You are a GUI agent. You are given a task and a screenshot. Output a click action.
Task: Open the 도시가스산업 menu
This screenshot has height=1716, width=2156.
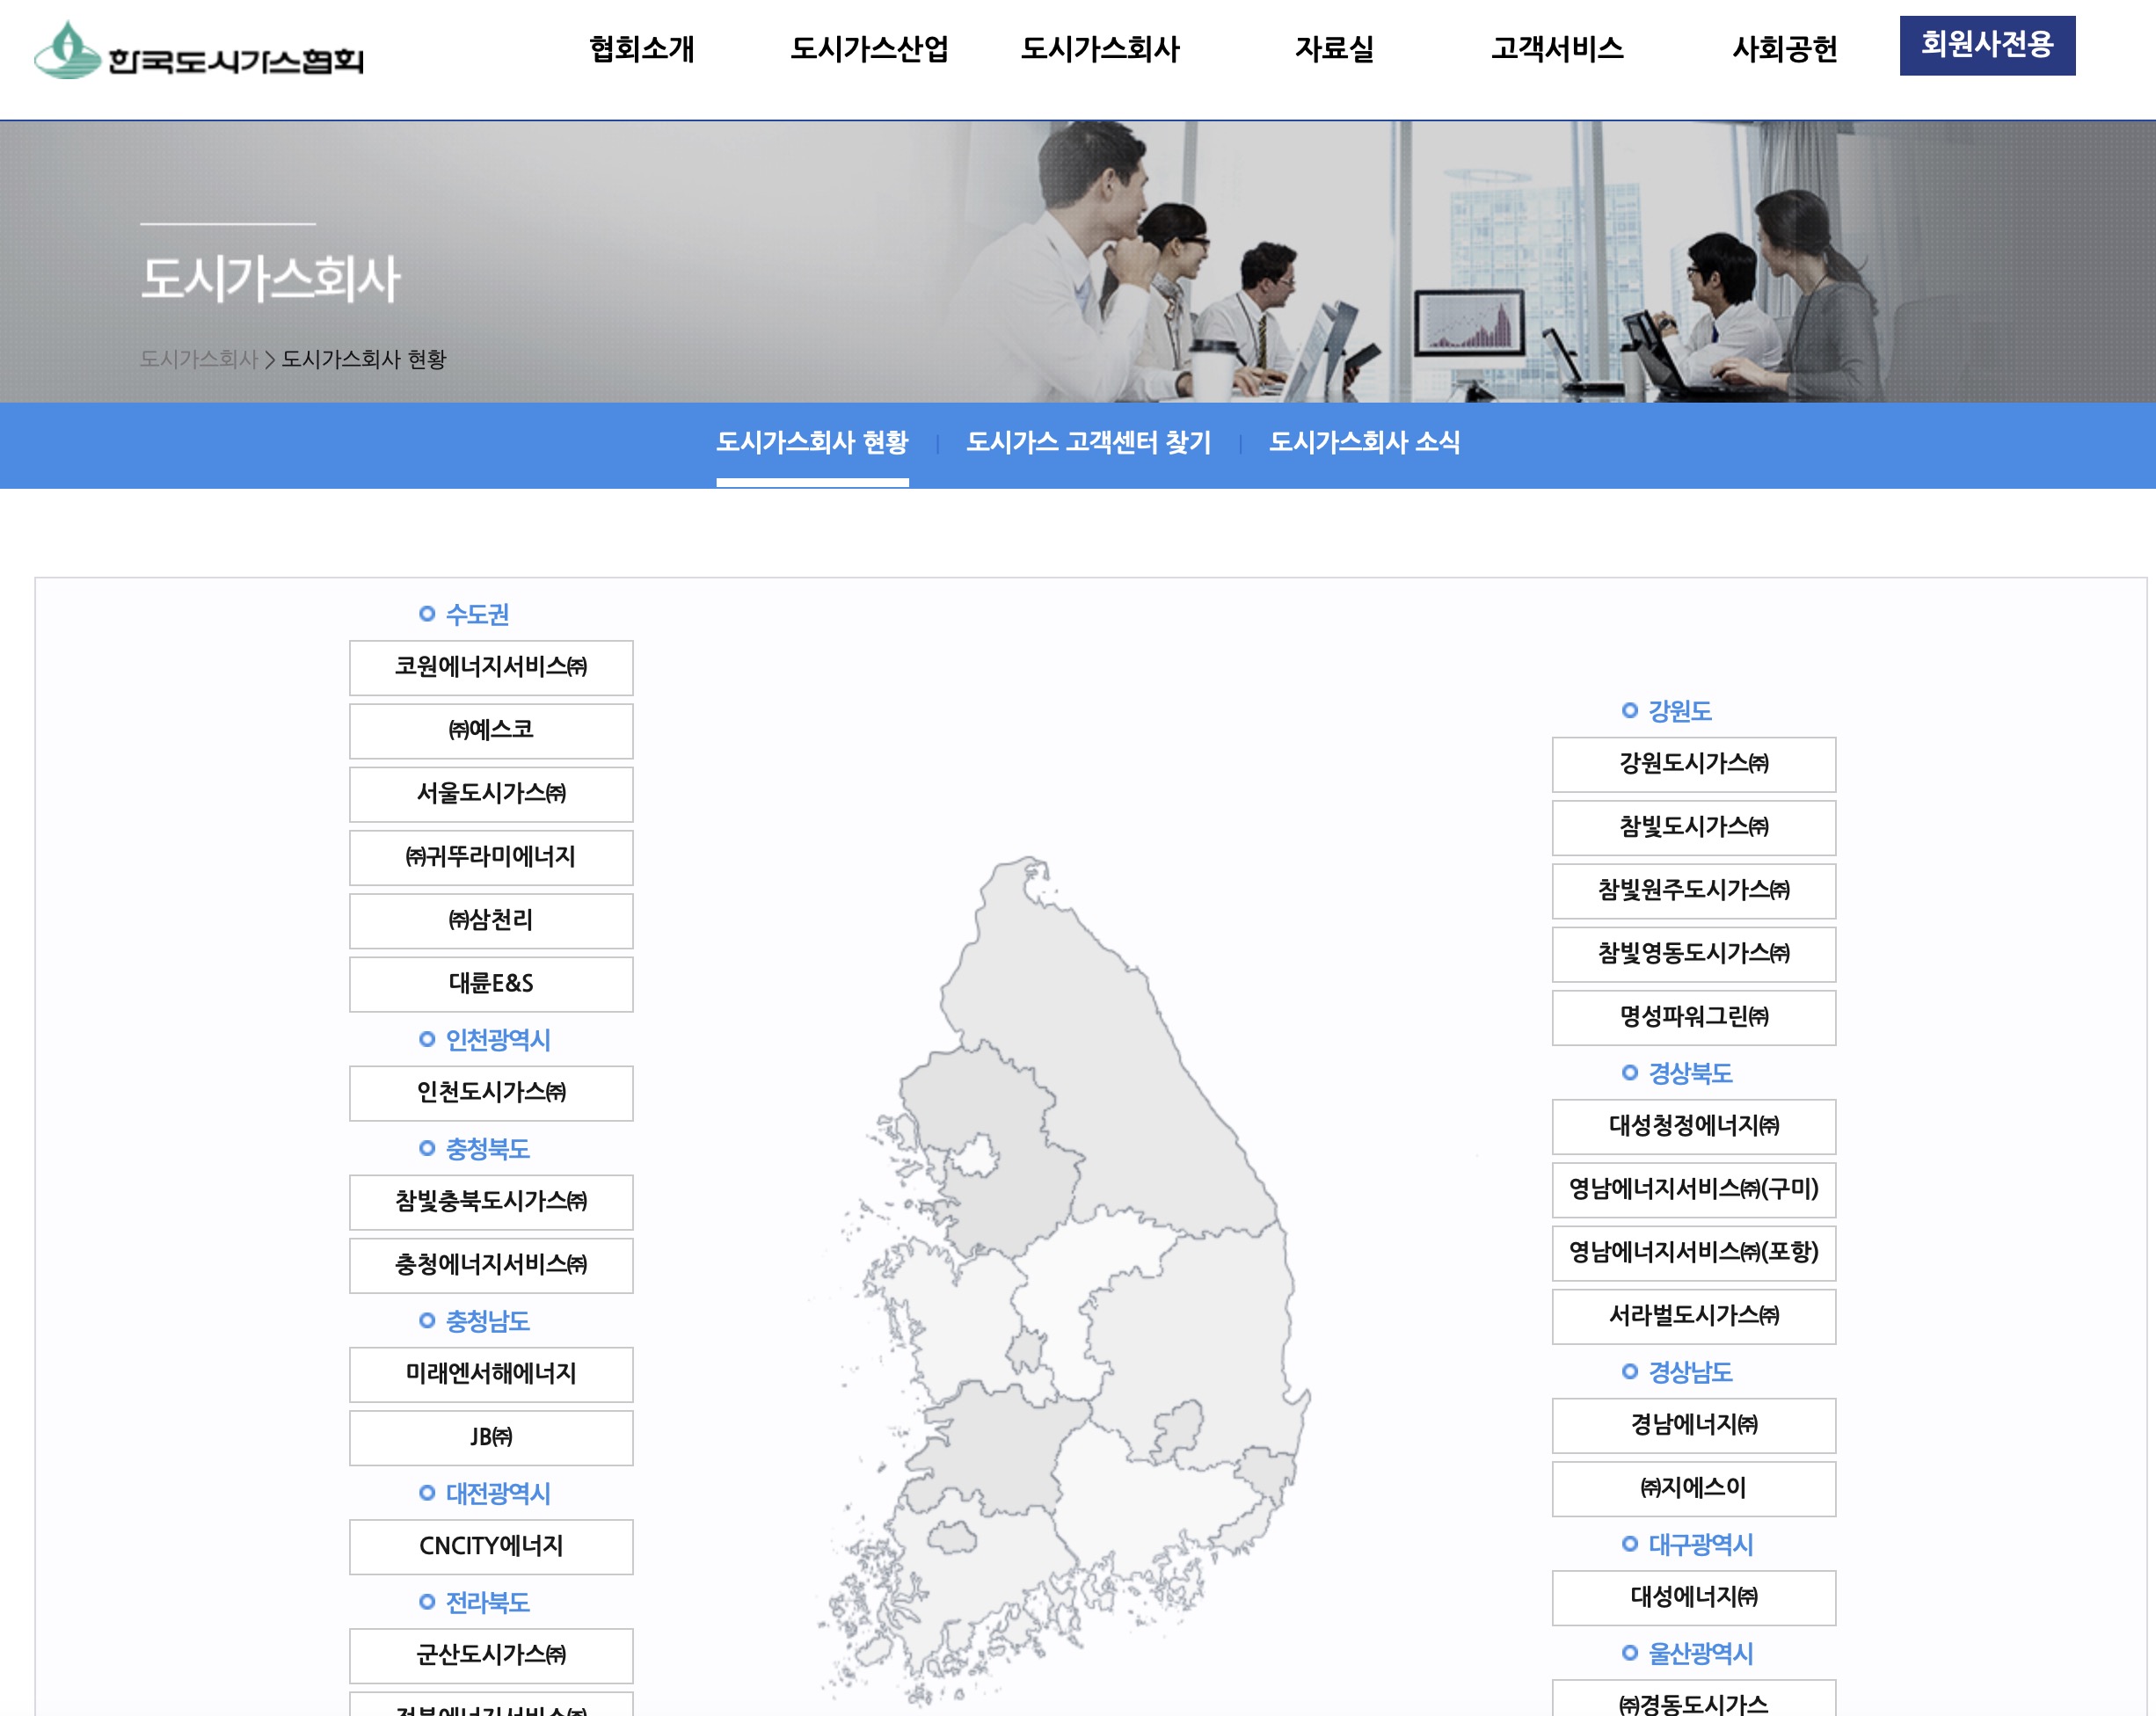point(869,48)
